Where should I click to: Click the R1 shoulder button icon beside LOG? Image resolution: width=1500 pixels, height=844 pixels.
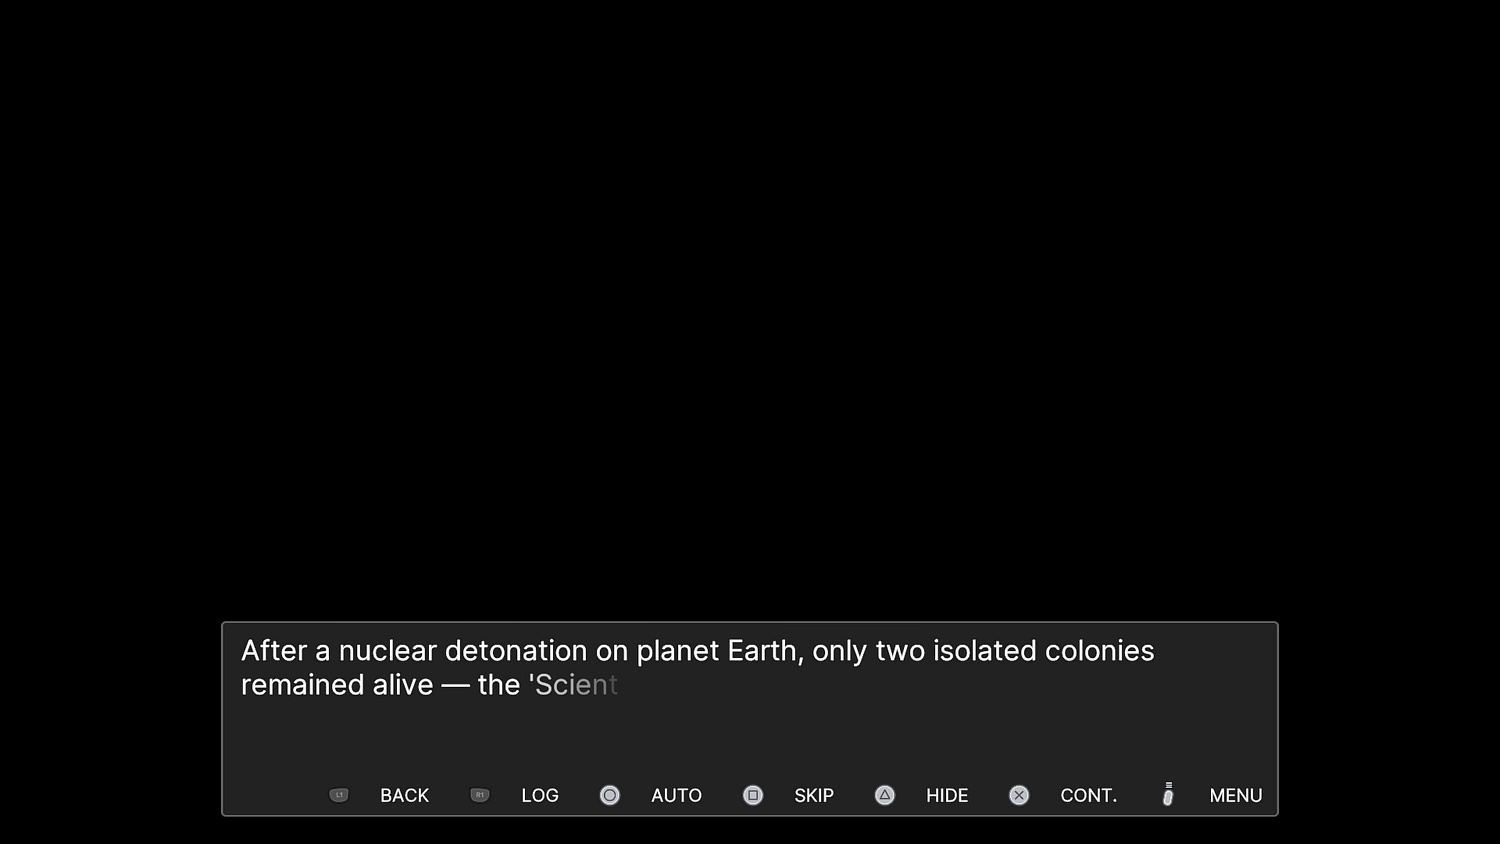[x=480, y=795]
